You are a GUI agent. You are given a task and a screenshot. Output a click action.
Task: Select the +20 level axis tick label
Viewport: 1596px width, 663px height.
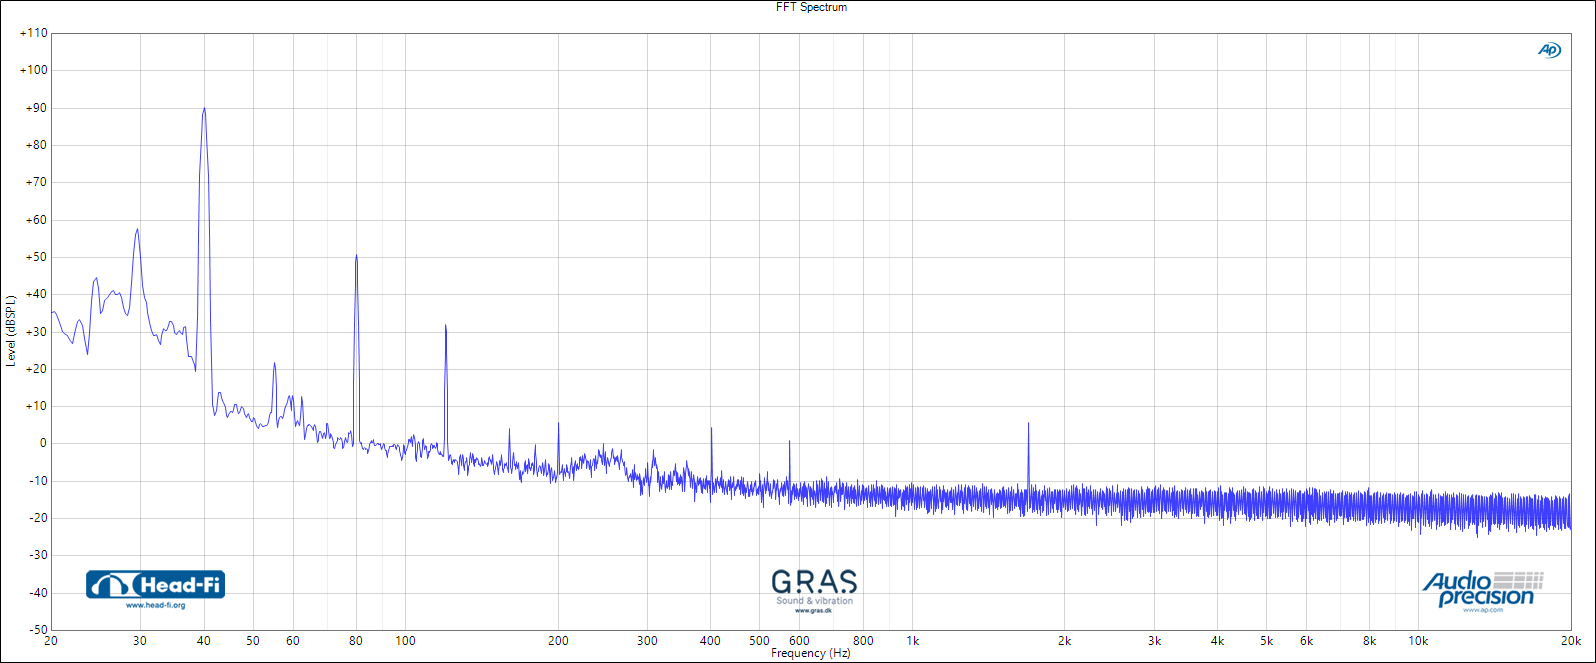(36, 369)
